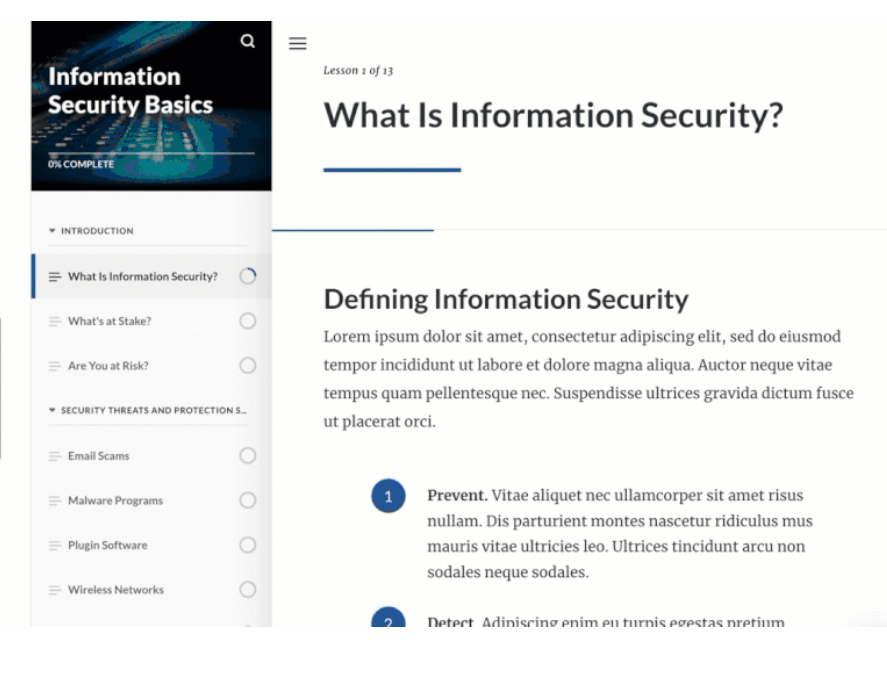Click the lines icon beside Malware Programs
The image size is (887, 682).
tap(54, 500)
